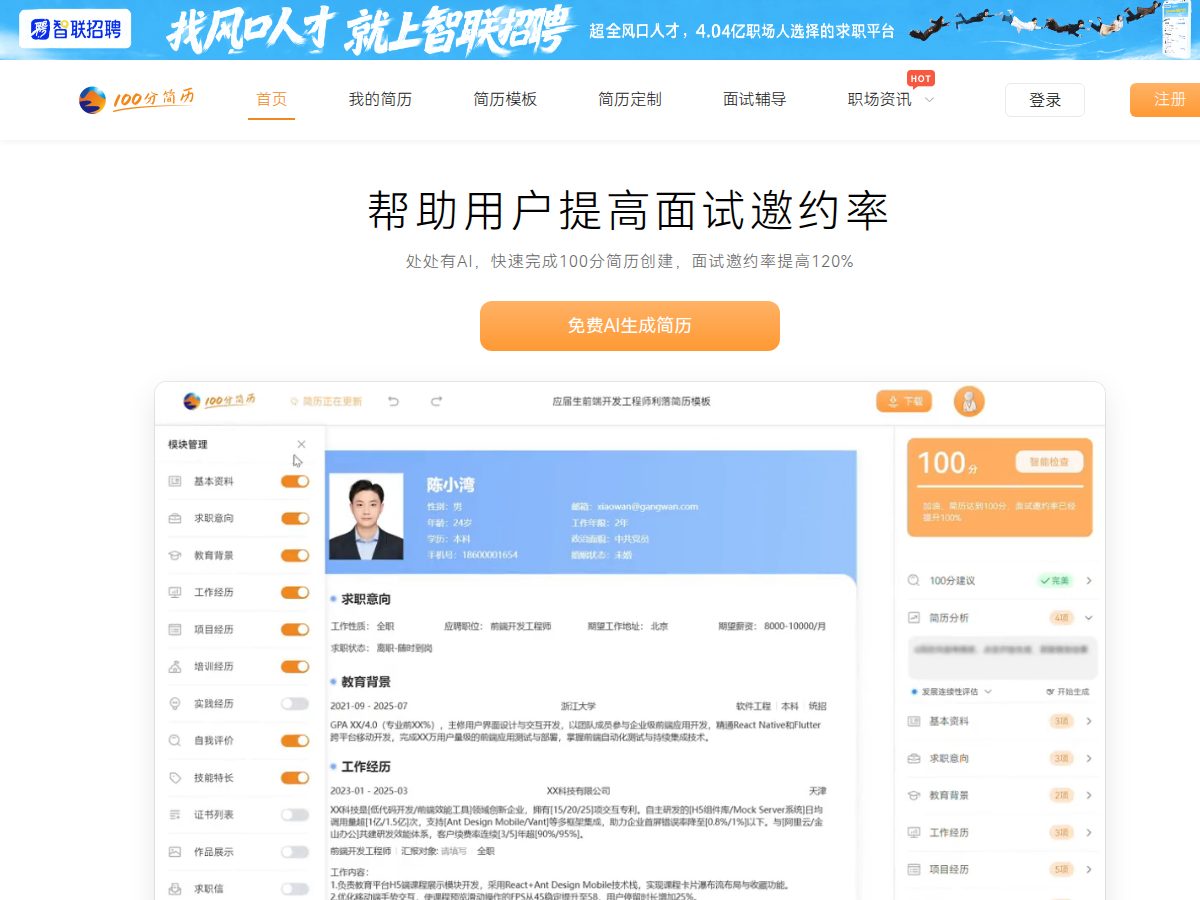The image size is (1200, 900).
Task: Expand right-panel 工作经历 row chevron
Action: pos(1089,832)
